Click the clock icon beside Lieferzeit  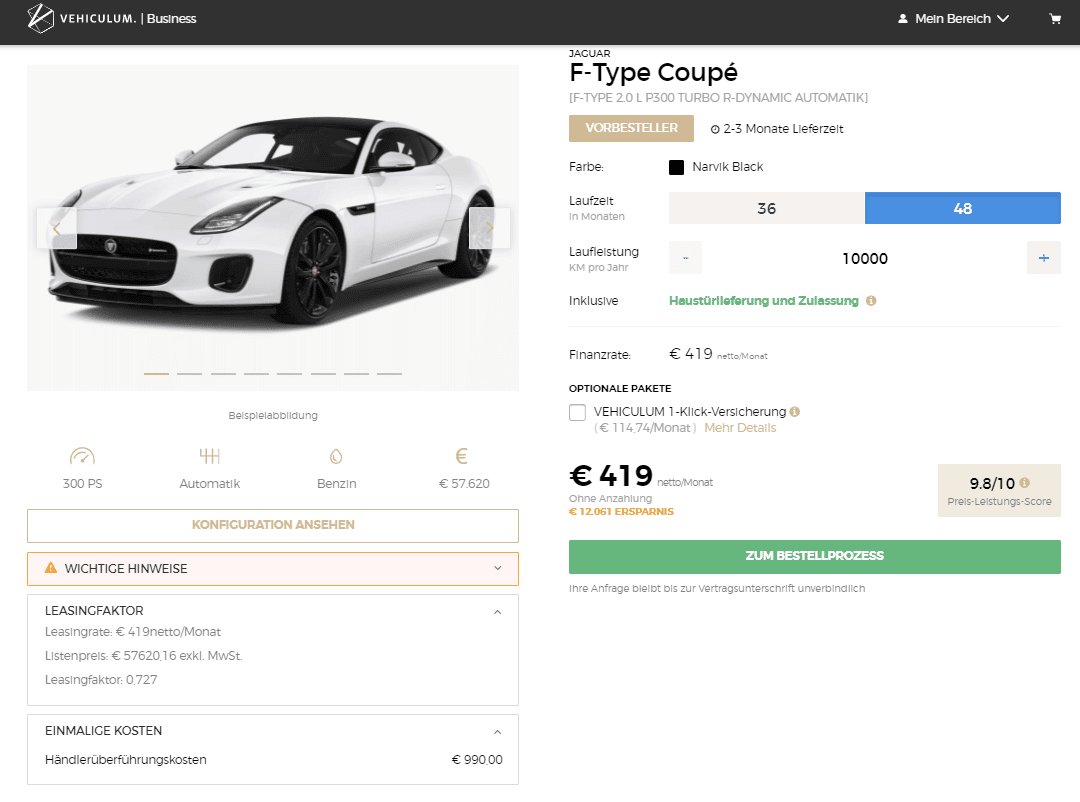coord(715,130)
